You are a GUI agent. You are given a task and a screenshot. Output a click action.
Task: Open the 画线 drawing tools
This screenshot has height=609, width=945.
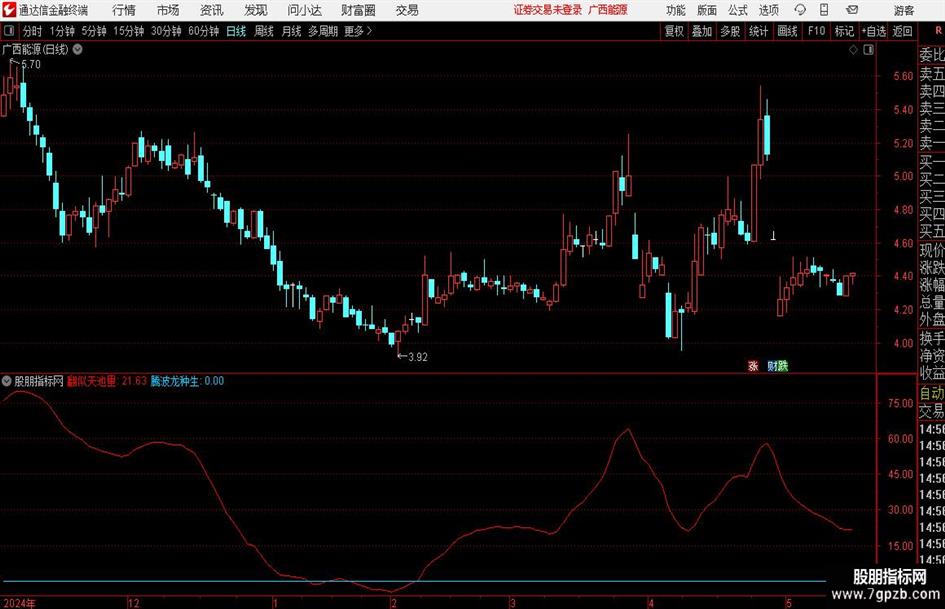pyautogui.click(x=788, y=31)
